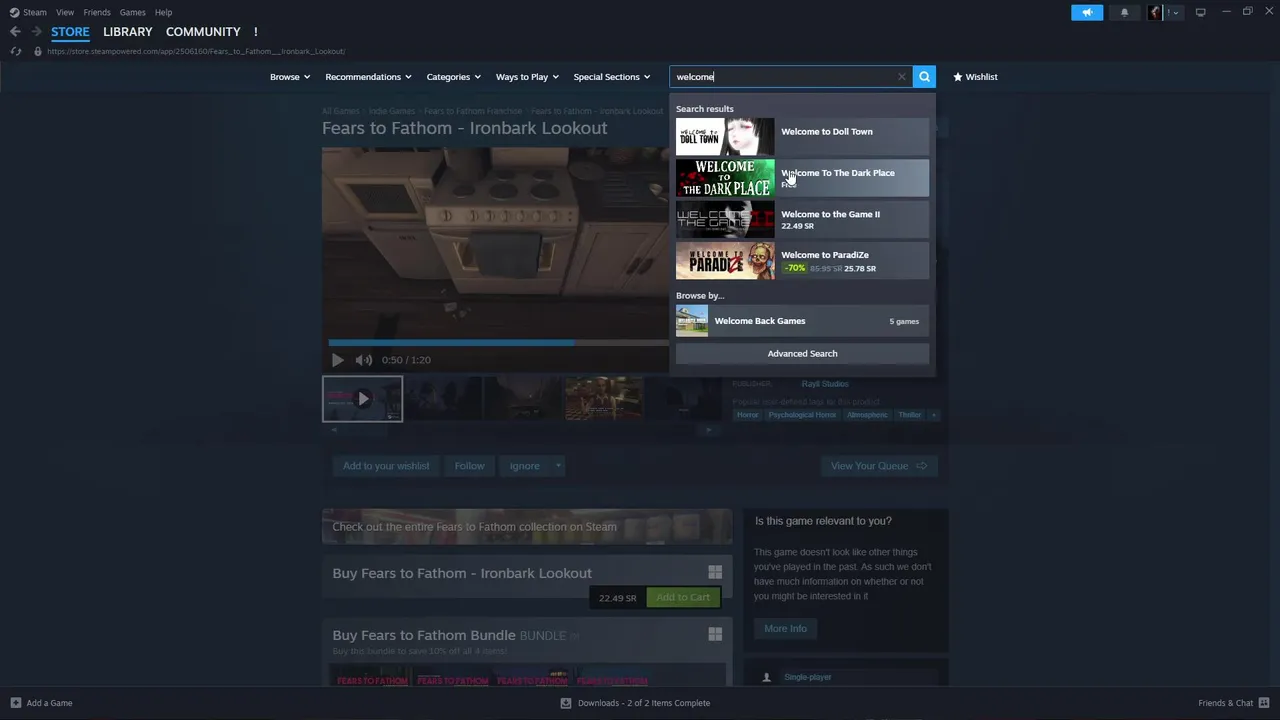The height and width of the screenshot is (720, 1280).
Task: Open Downloads status in bottom bar
Action: pyautogui.click(x=635, y=703)
